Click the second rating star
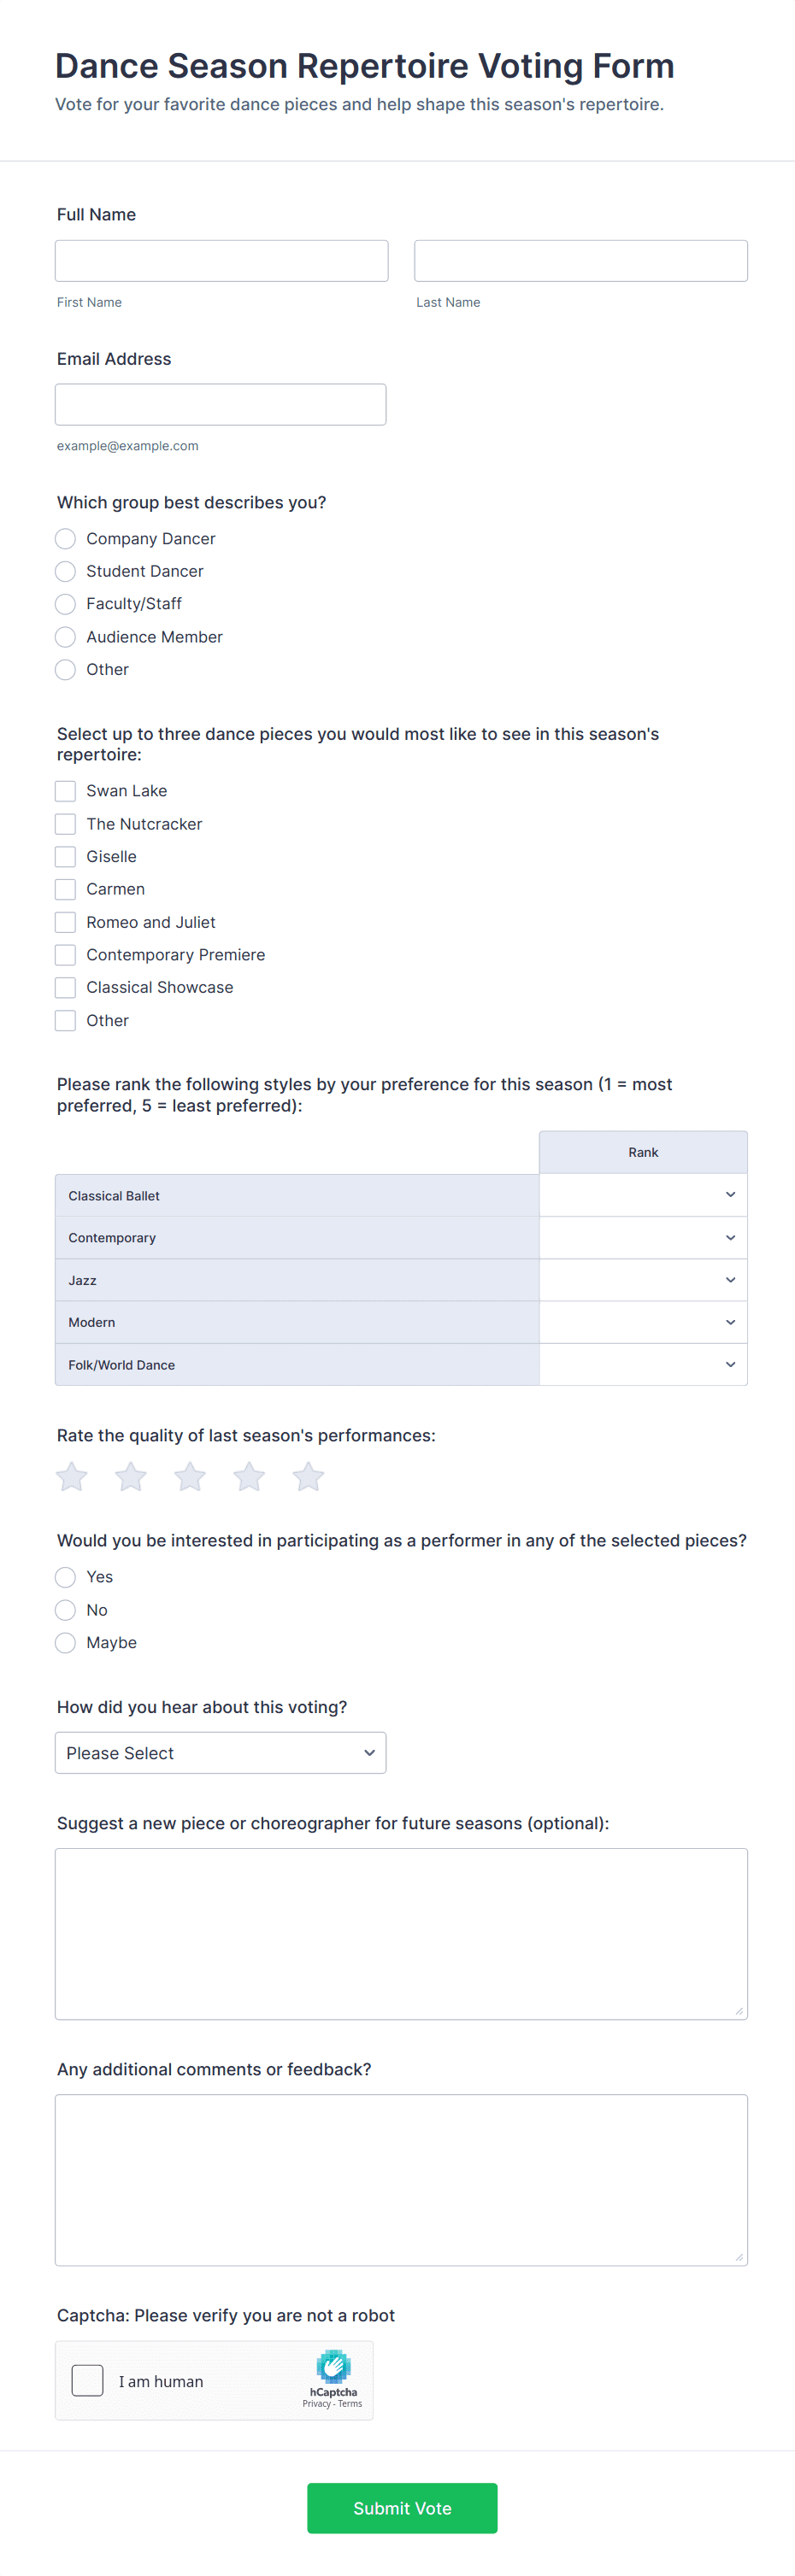Image resolution: width=795 pixels, height=2576 pixels. 131,1476
